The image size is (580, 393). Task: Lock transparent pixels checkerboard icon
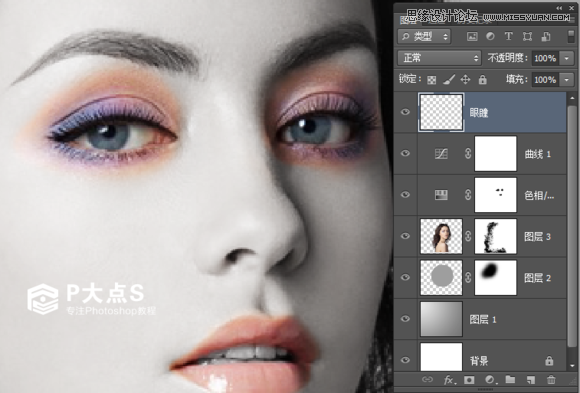tap(432, 80)
